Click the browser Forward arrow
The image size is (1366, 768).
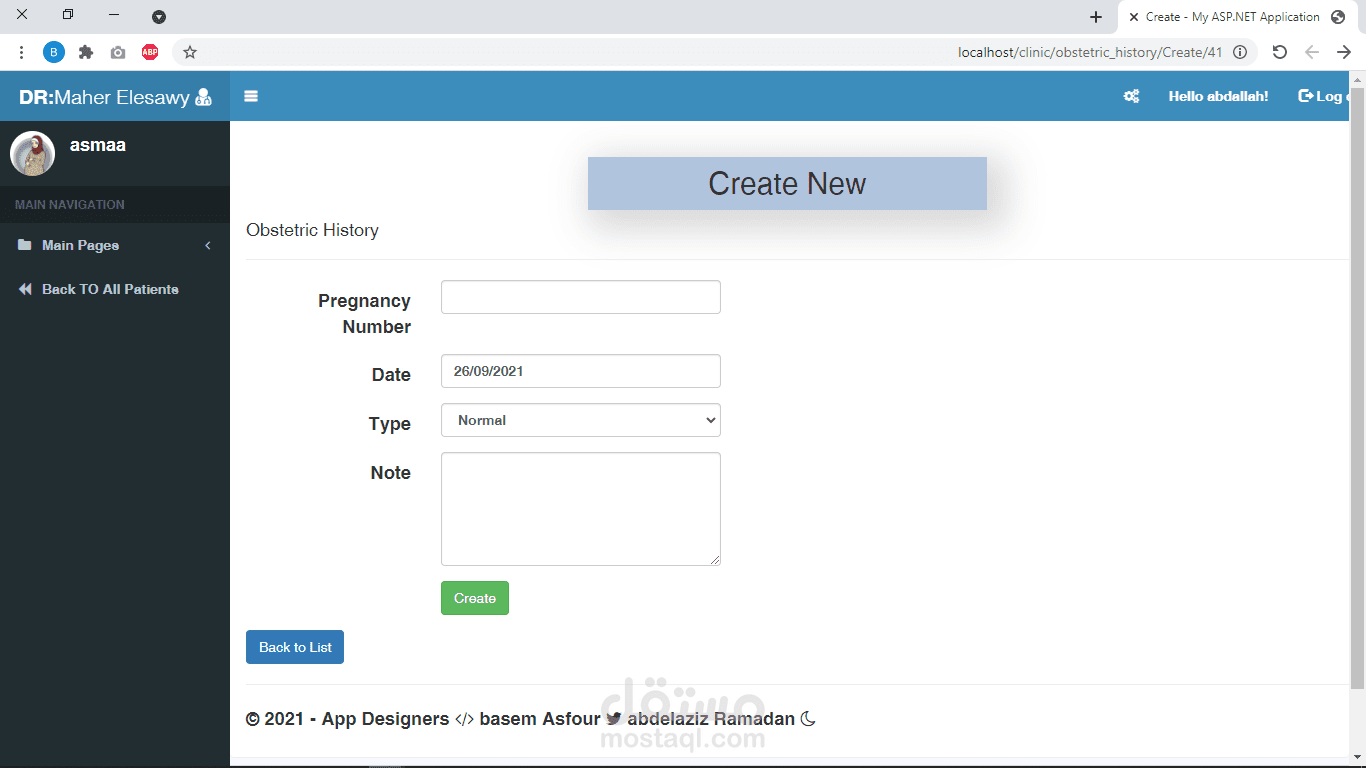[1344, 52]
